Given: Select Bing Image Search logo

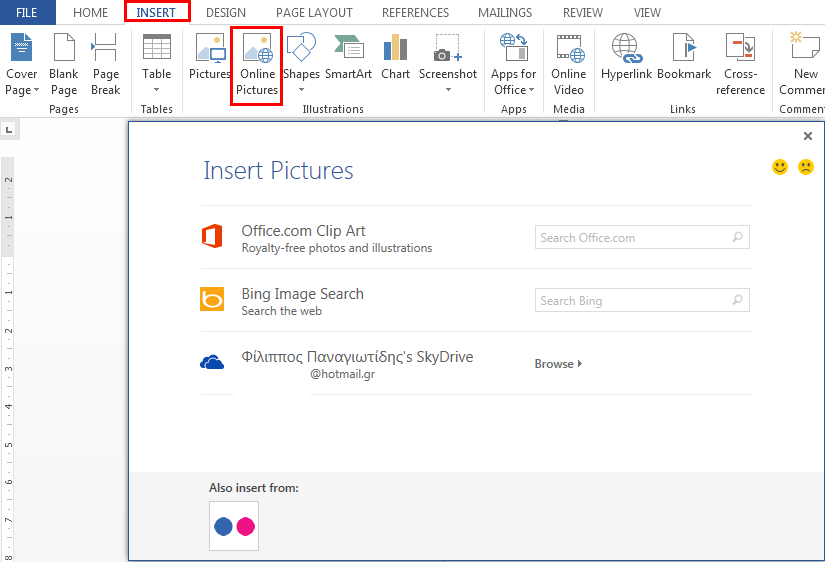Looking at the screenshot, I should pyautogui.click(x=212, y=299).
